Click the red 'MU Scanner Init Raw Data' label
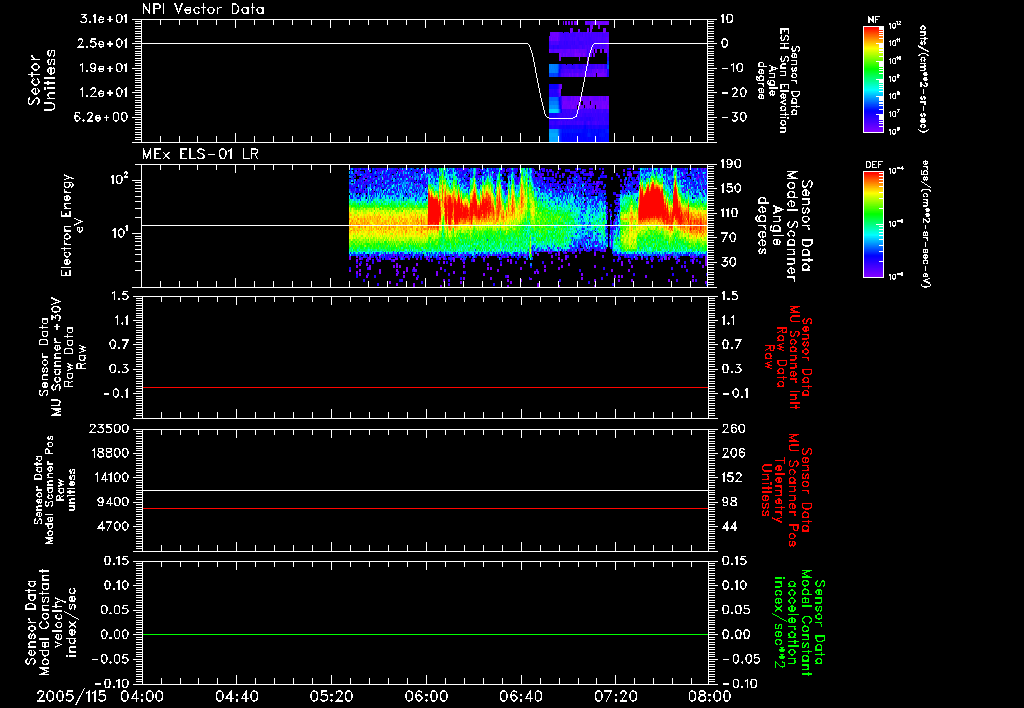Viewport: 1024px width, 708px height. click(x=788, y=357)
